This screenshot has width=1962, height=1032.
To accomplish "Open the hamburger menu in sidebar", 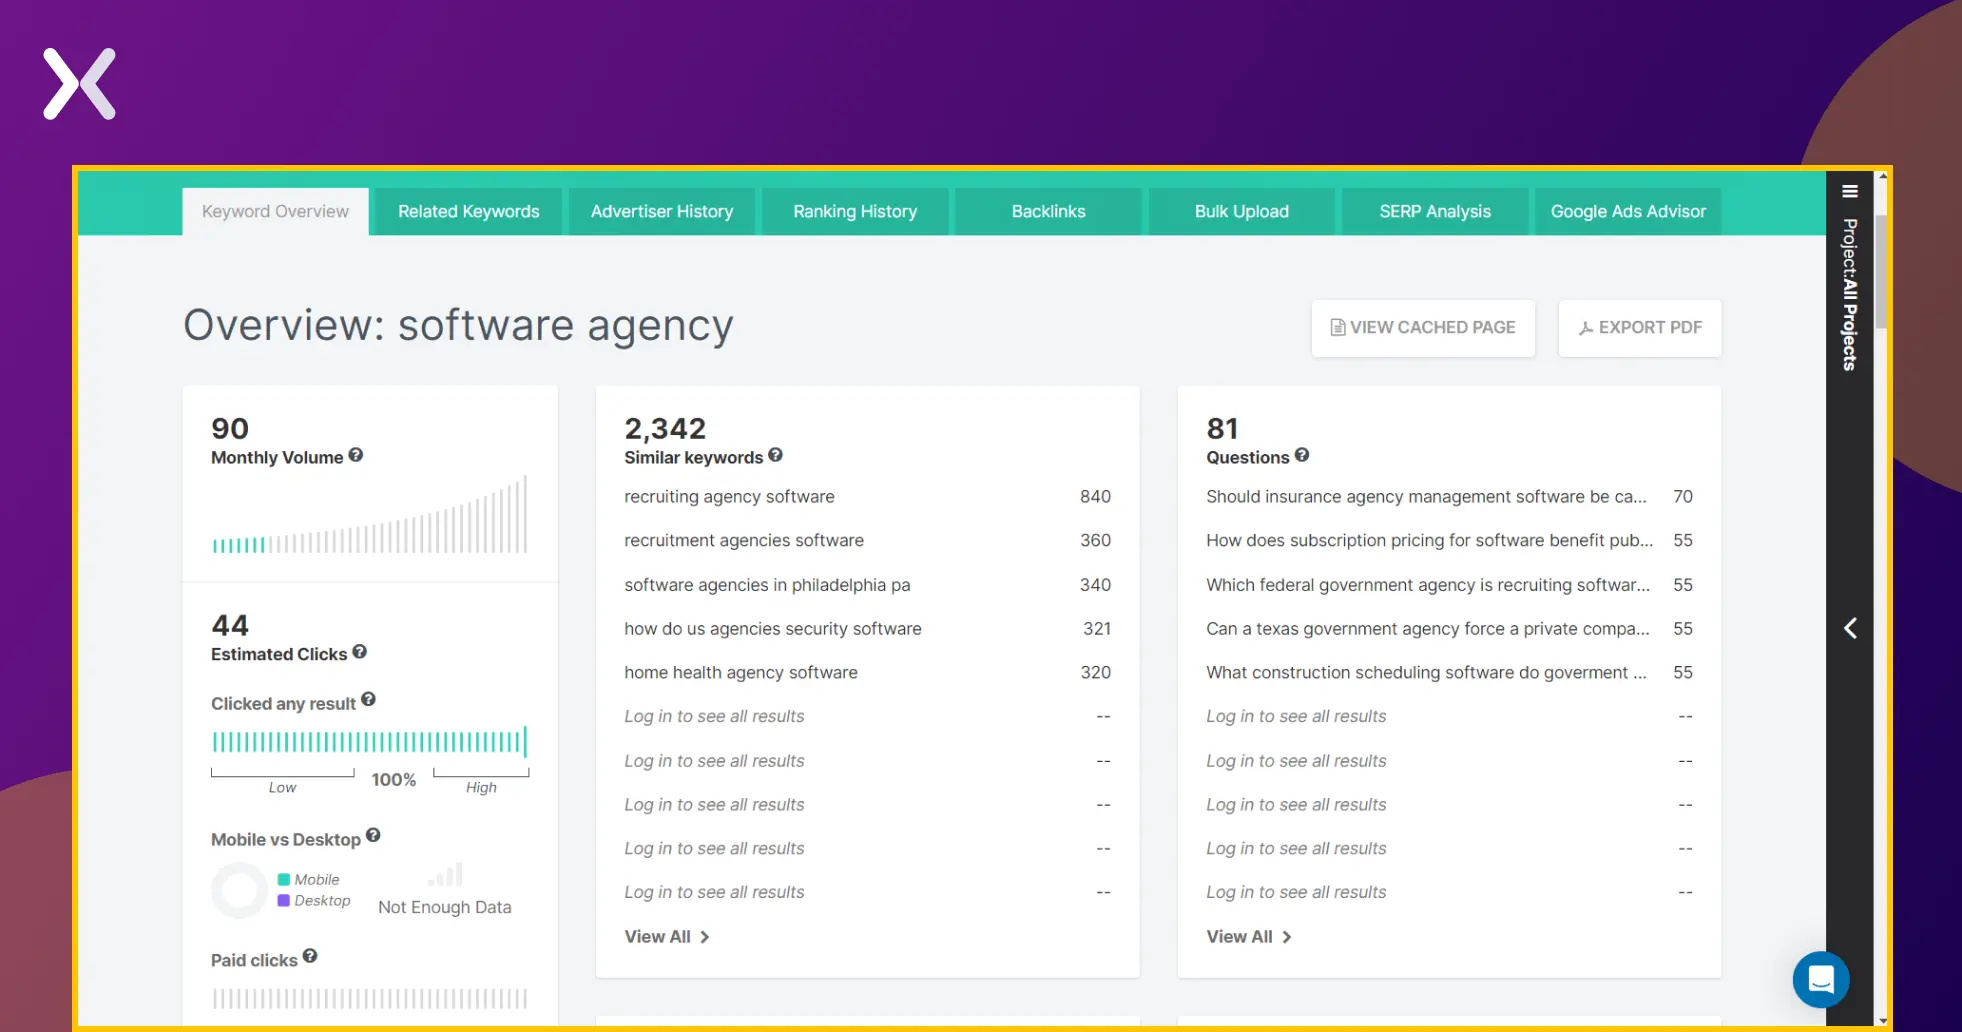I will (1849, 192).
